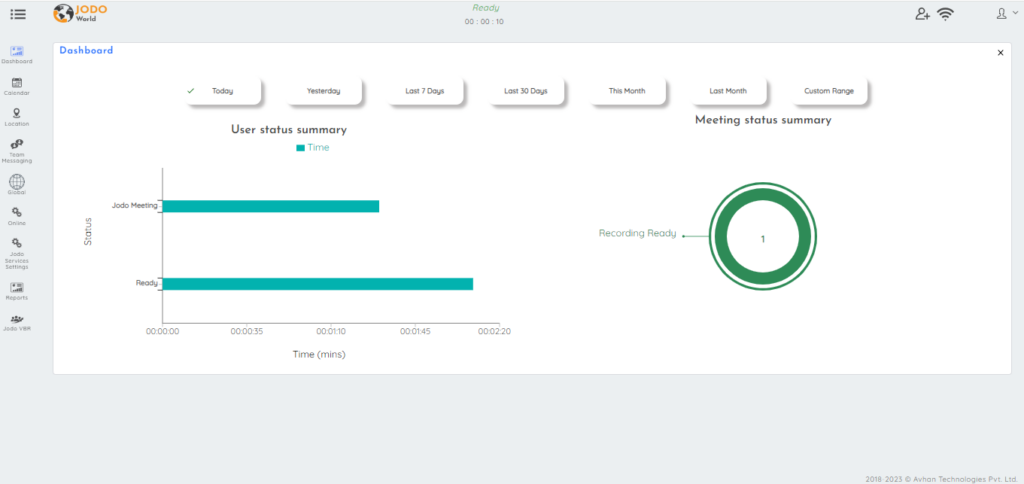Image resolution: width=1024 pixels, height=484 pixels.
Task: Click the 00 : 00 : 10 timer
Action: pos(484,22)
